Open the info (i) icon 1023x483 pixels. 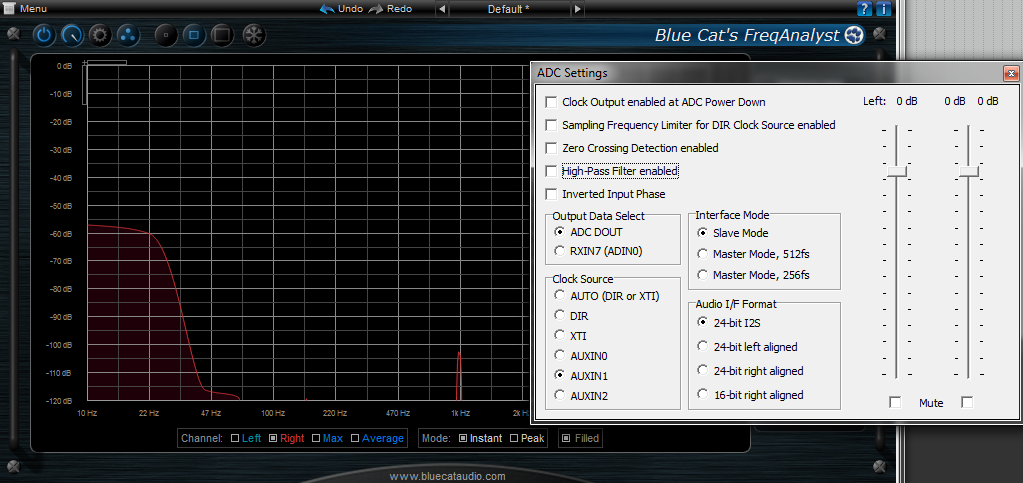coord(883,9)
